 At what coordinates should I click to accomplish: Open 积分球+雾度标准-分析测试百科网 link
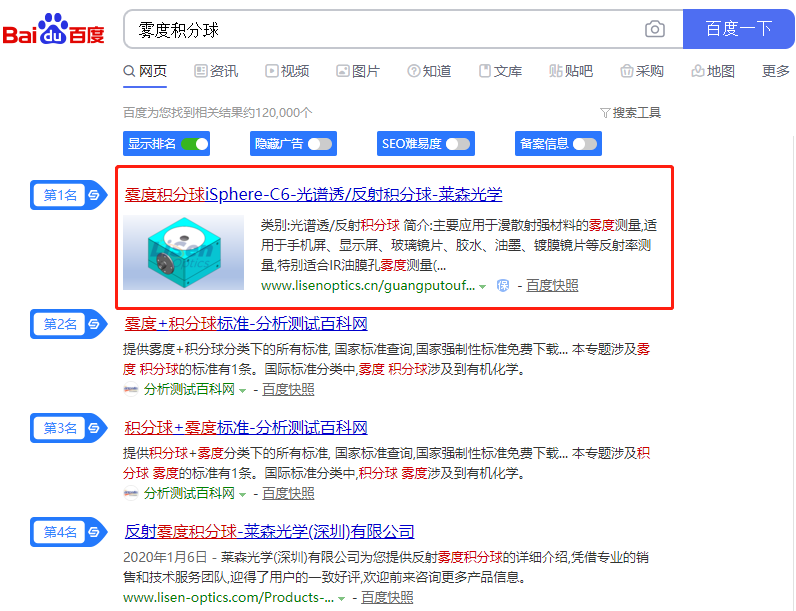(246, 428)
